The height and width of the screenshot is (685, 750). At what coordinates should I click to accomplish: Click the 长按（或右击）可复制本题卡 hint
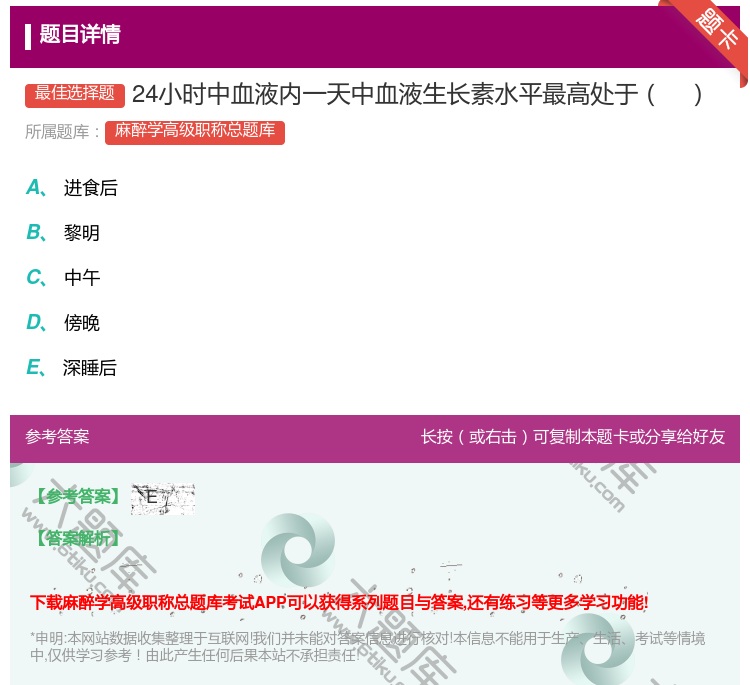point(573,437)
